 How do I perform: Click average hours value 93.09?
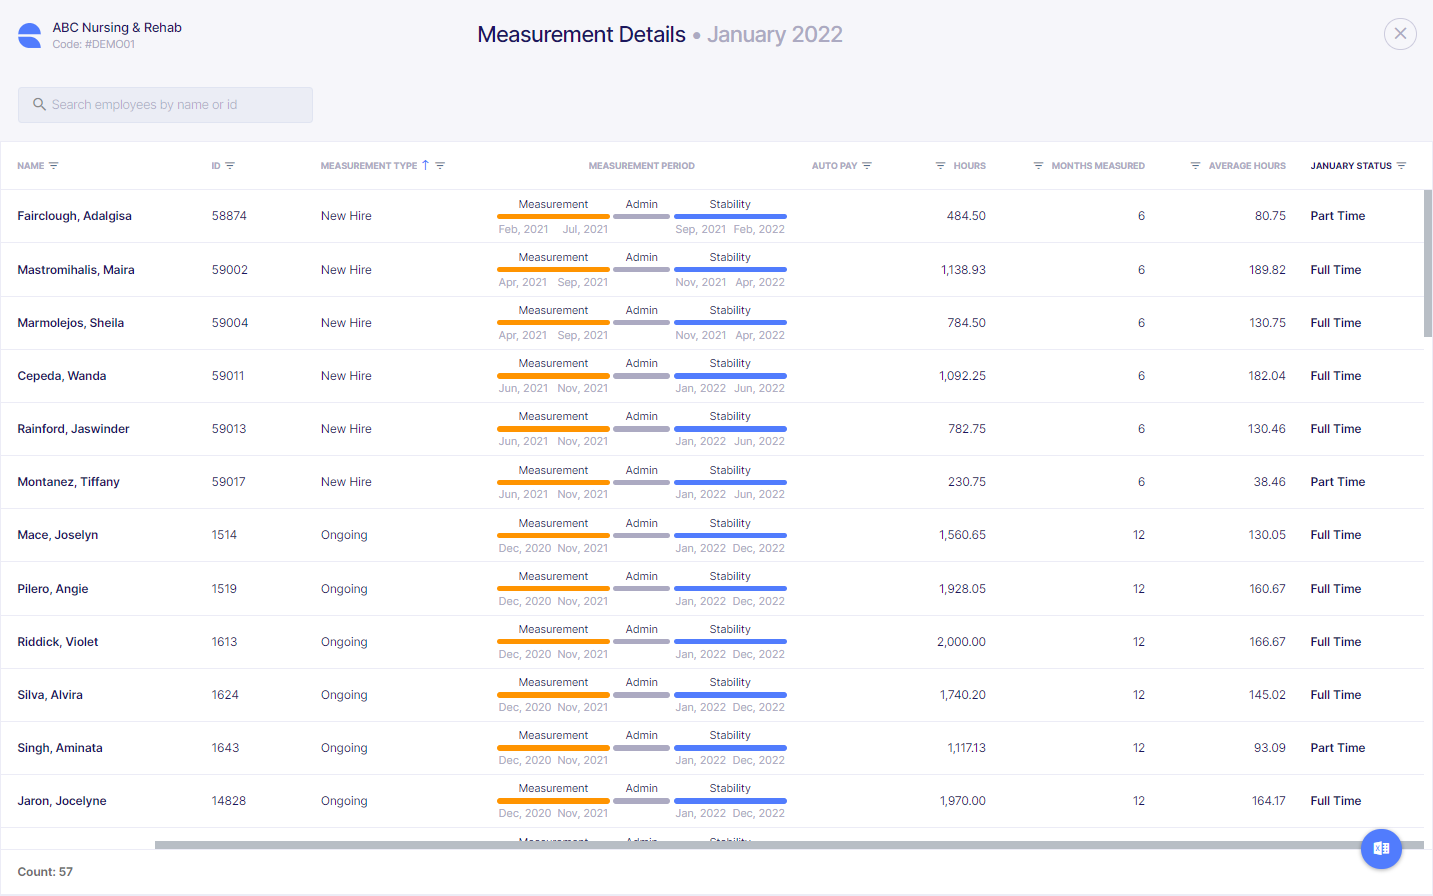click(x=1270, y=748)
